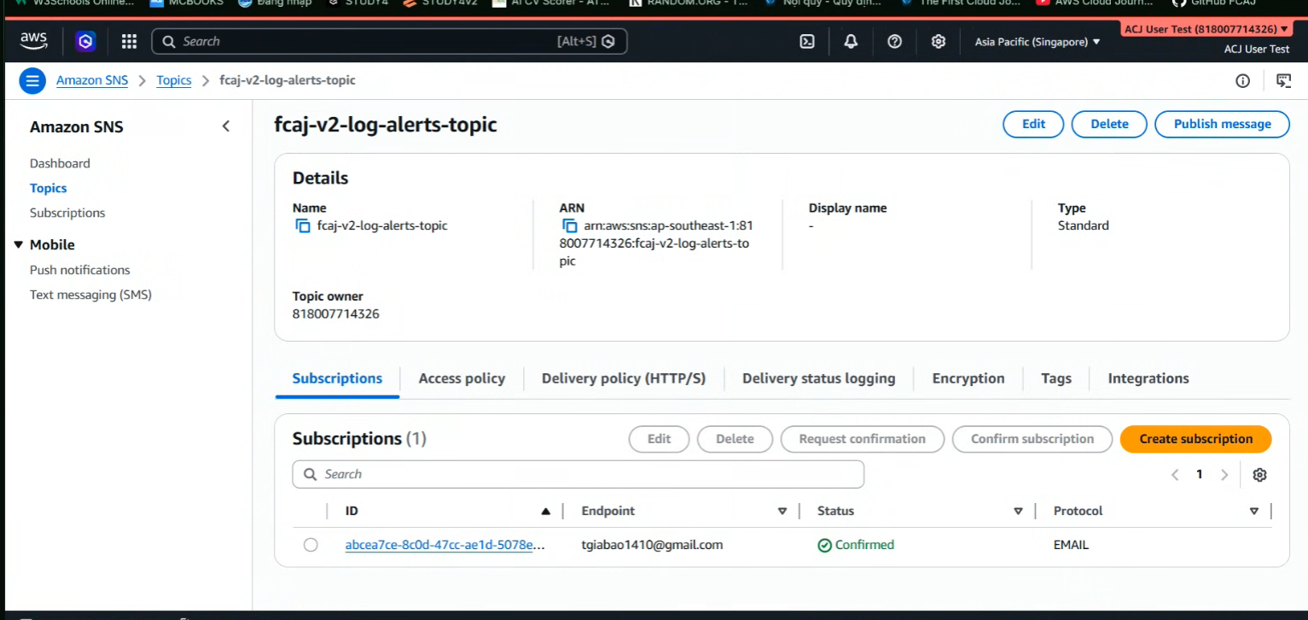The height and width of the screenshot is (620, 1308).
Task: Launch CloudShell terminal icon
Action: tap(807, 41)
